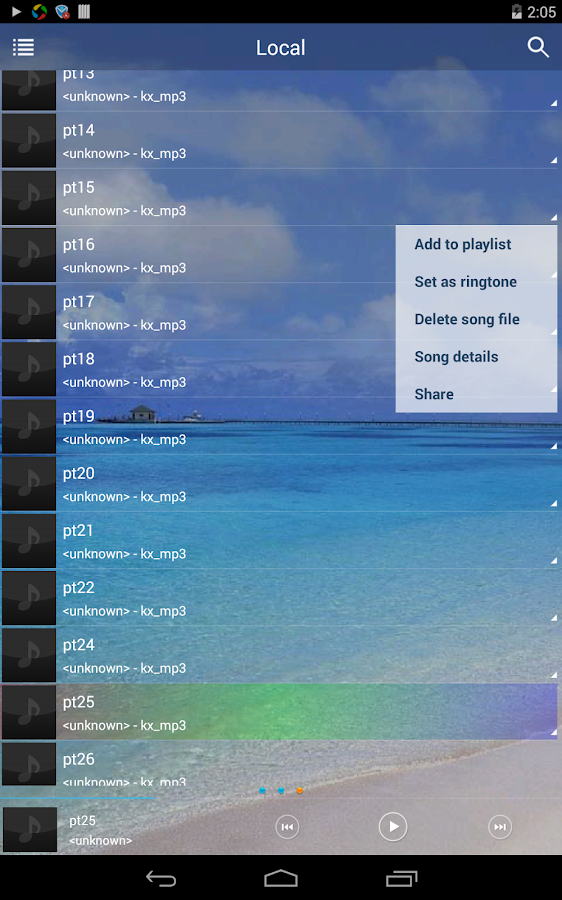The image size is (562, 900).
Task: Play song titled pt21
Action: pos(79,531)
